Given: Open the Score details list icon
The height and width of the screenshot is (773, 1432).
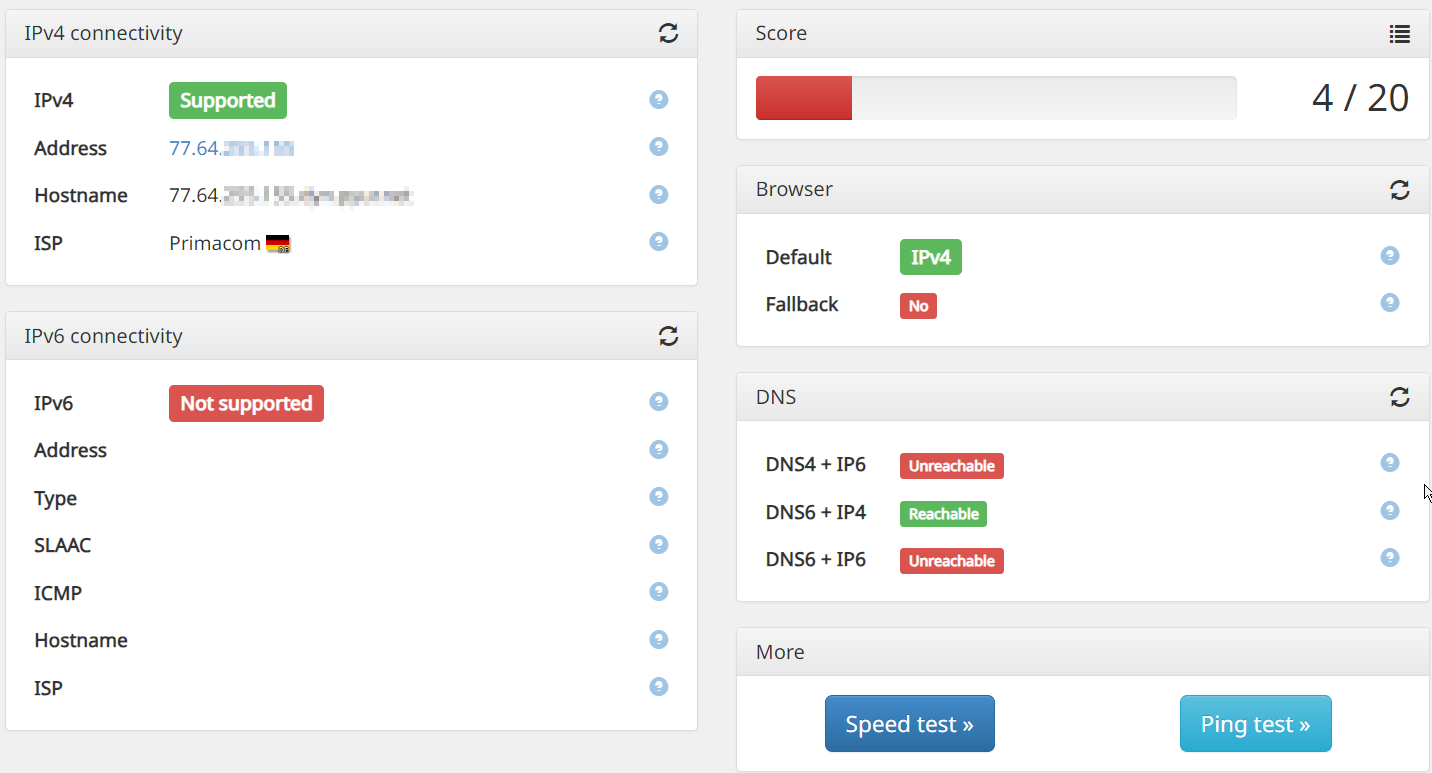Looking at the screenshot, I should (x=1400, y=34).
